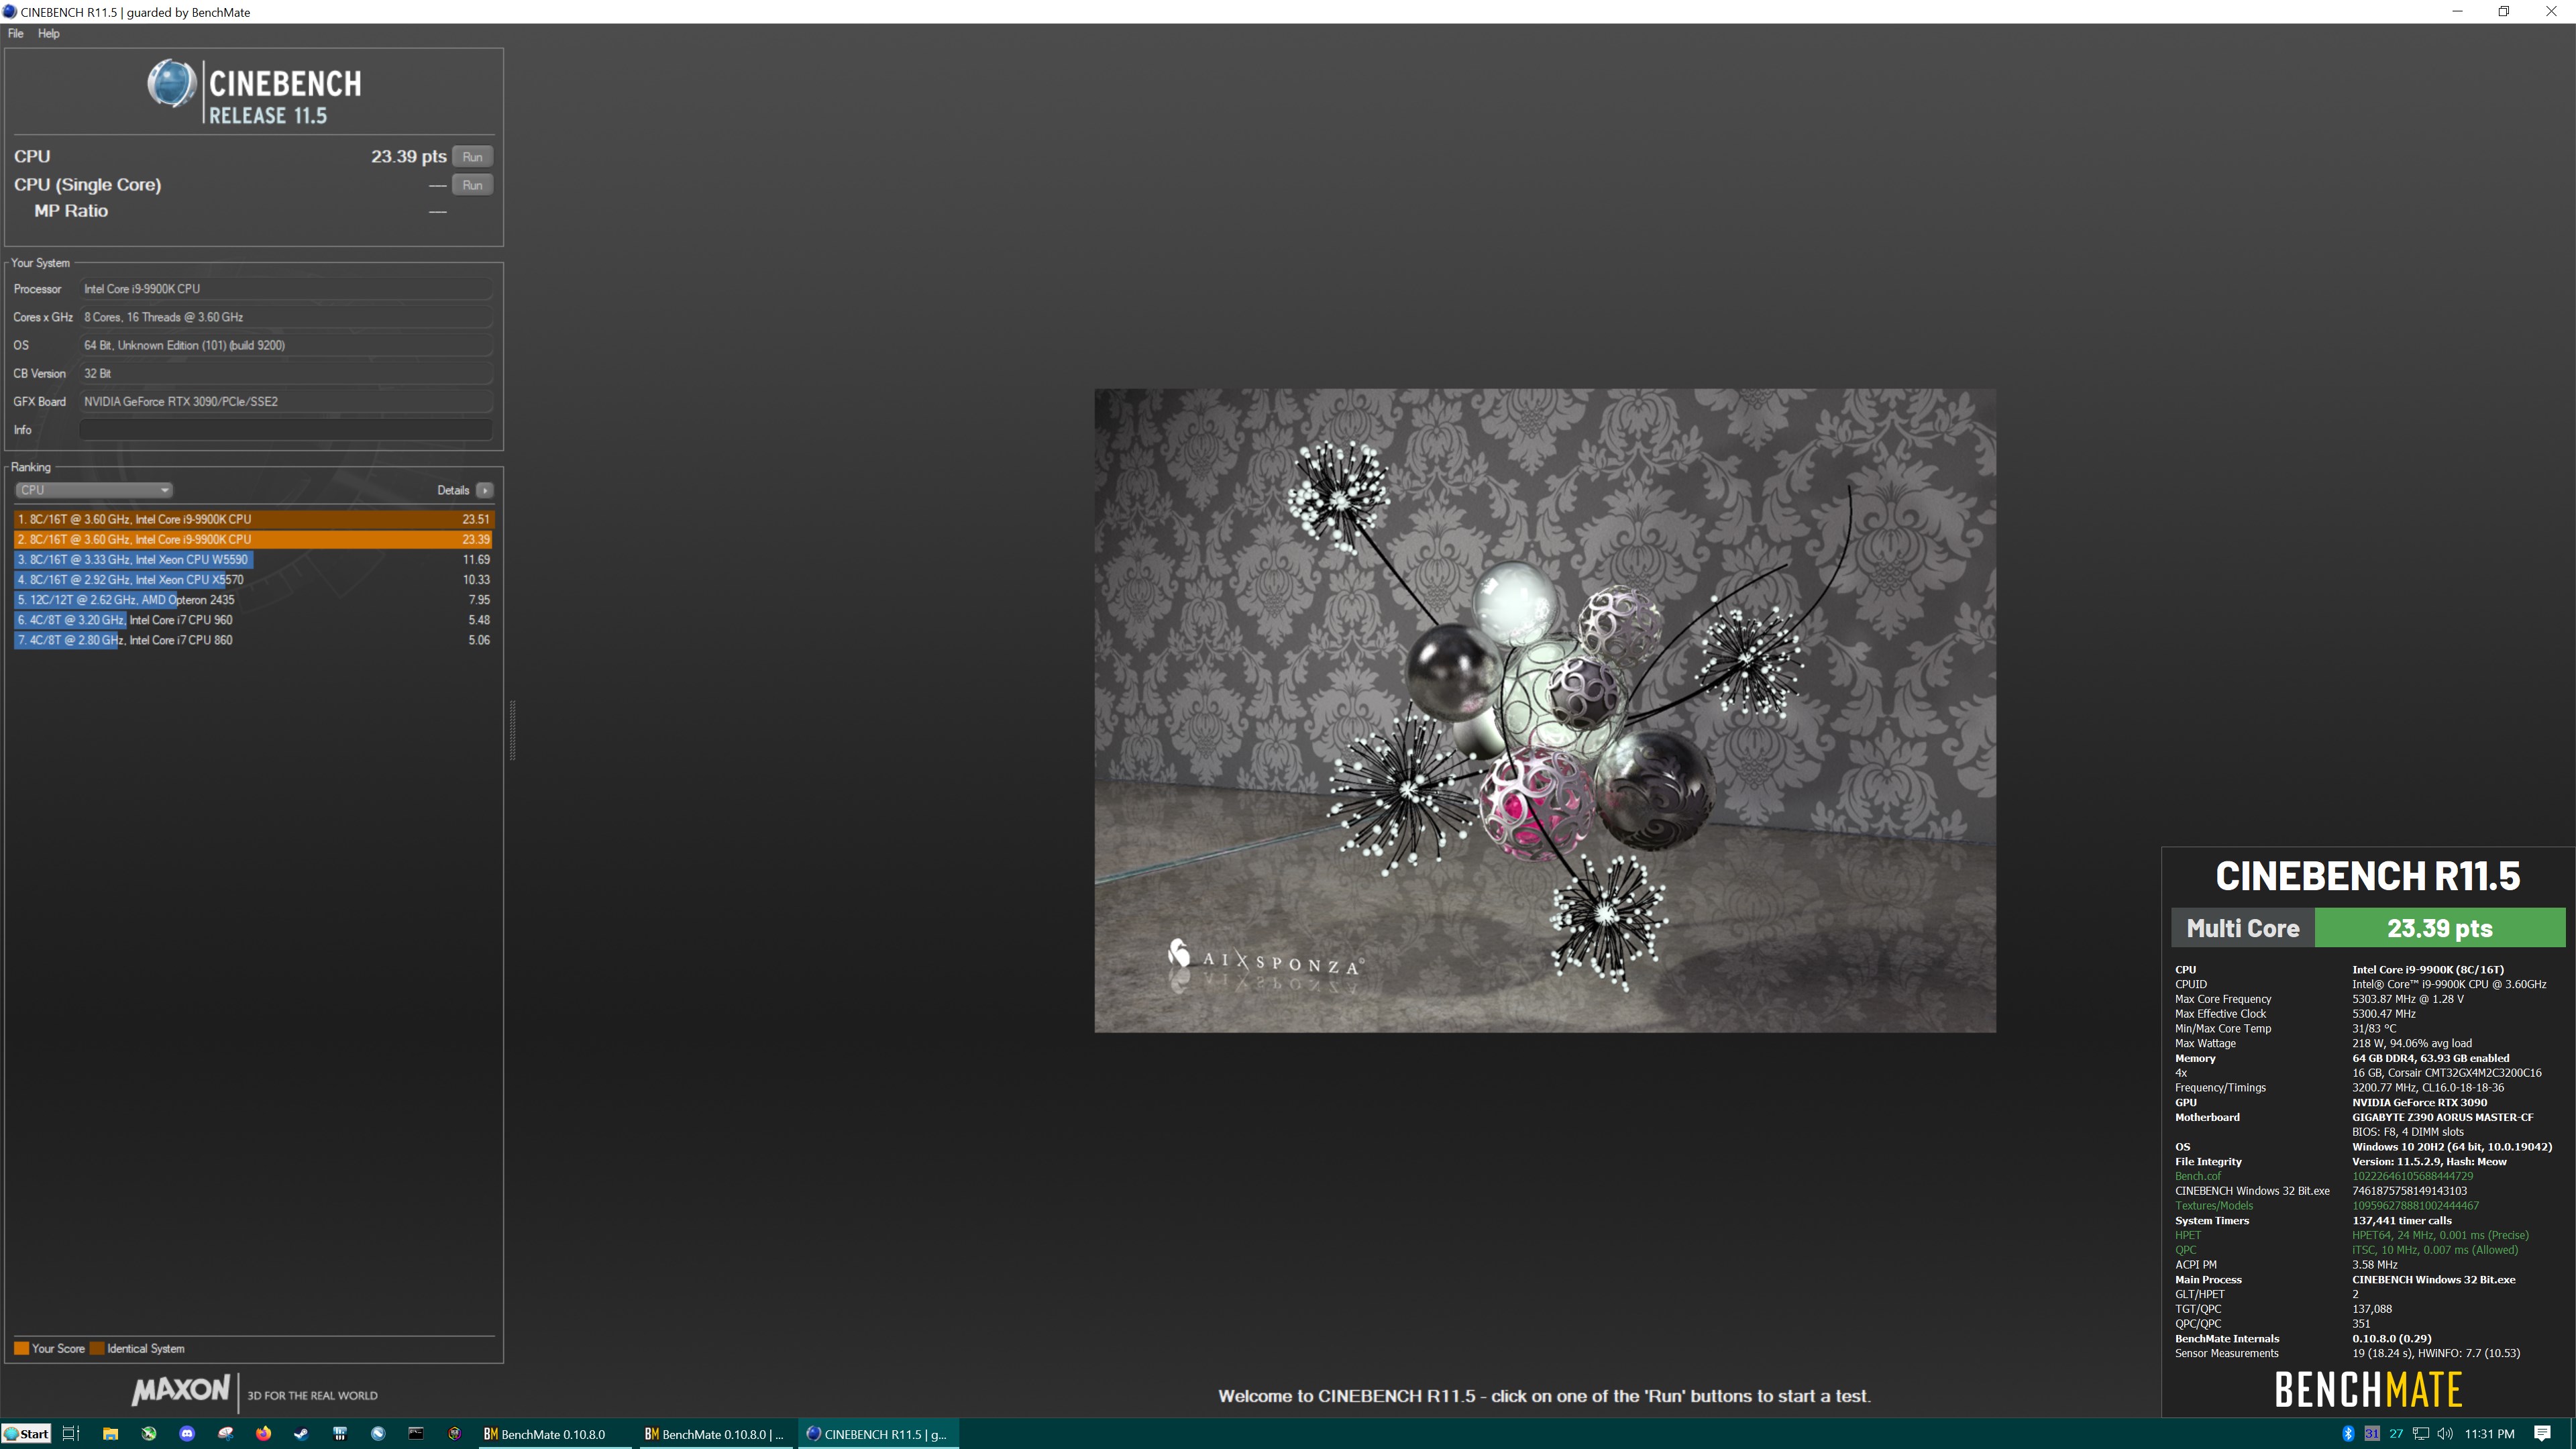Click the OS field value
The width and height of the screenshot is (2576, 1449).
point(286,345)
